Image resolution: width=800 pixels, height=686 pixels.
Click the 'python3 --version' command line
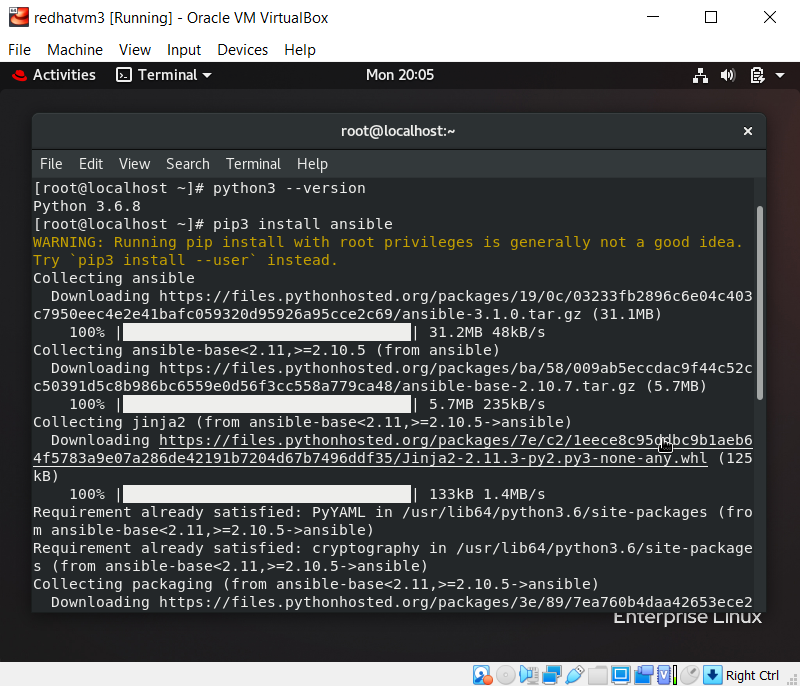pos(199,188)
